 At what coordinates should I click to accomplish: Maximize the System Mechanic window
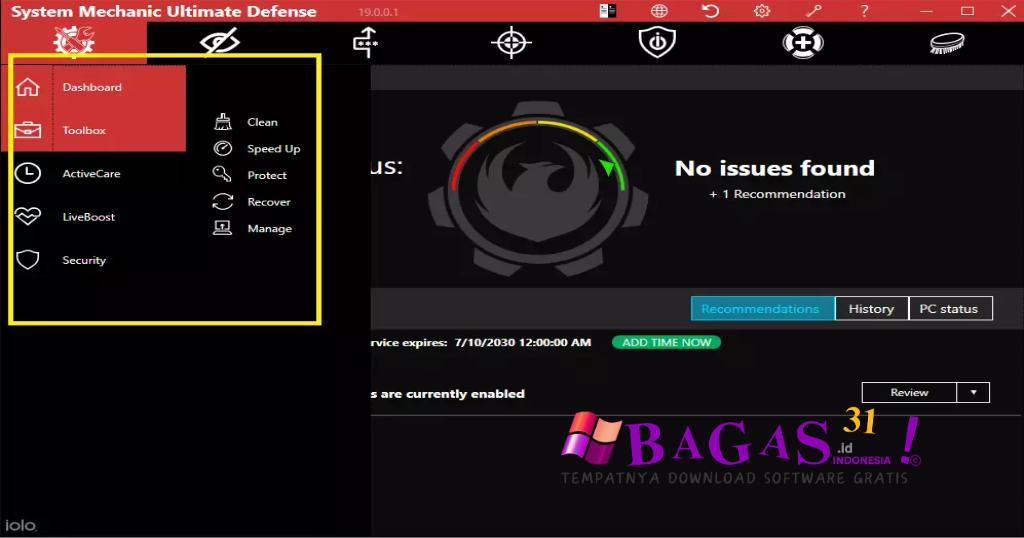(967, 11)
